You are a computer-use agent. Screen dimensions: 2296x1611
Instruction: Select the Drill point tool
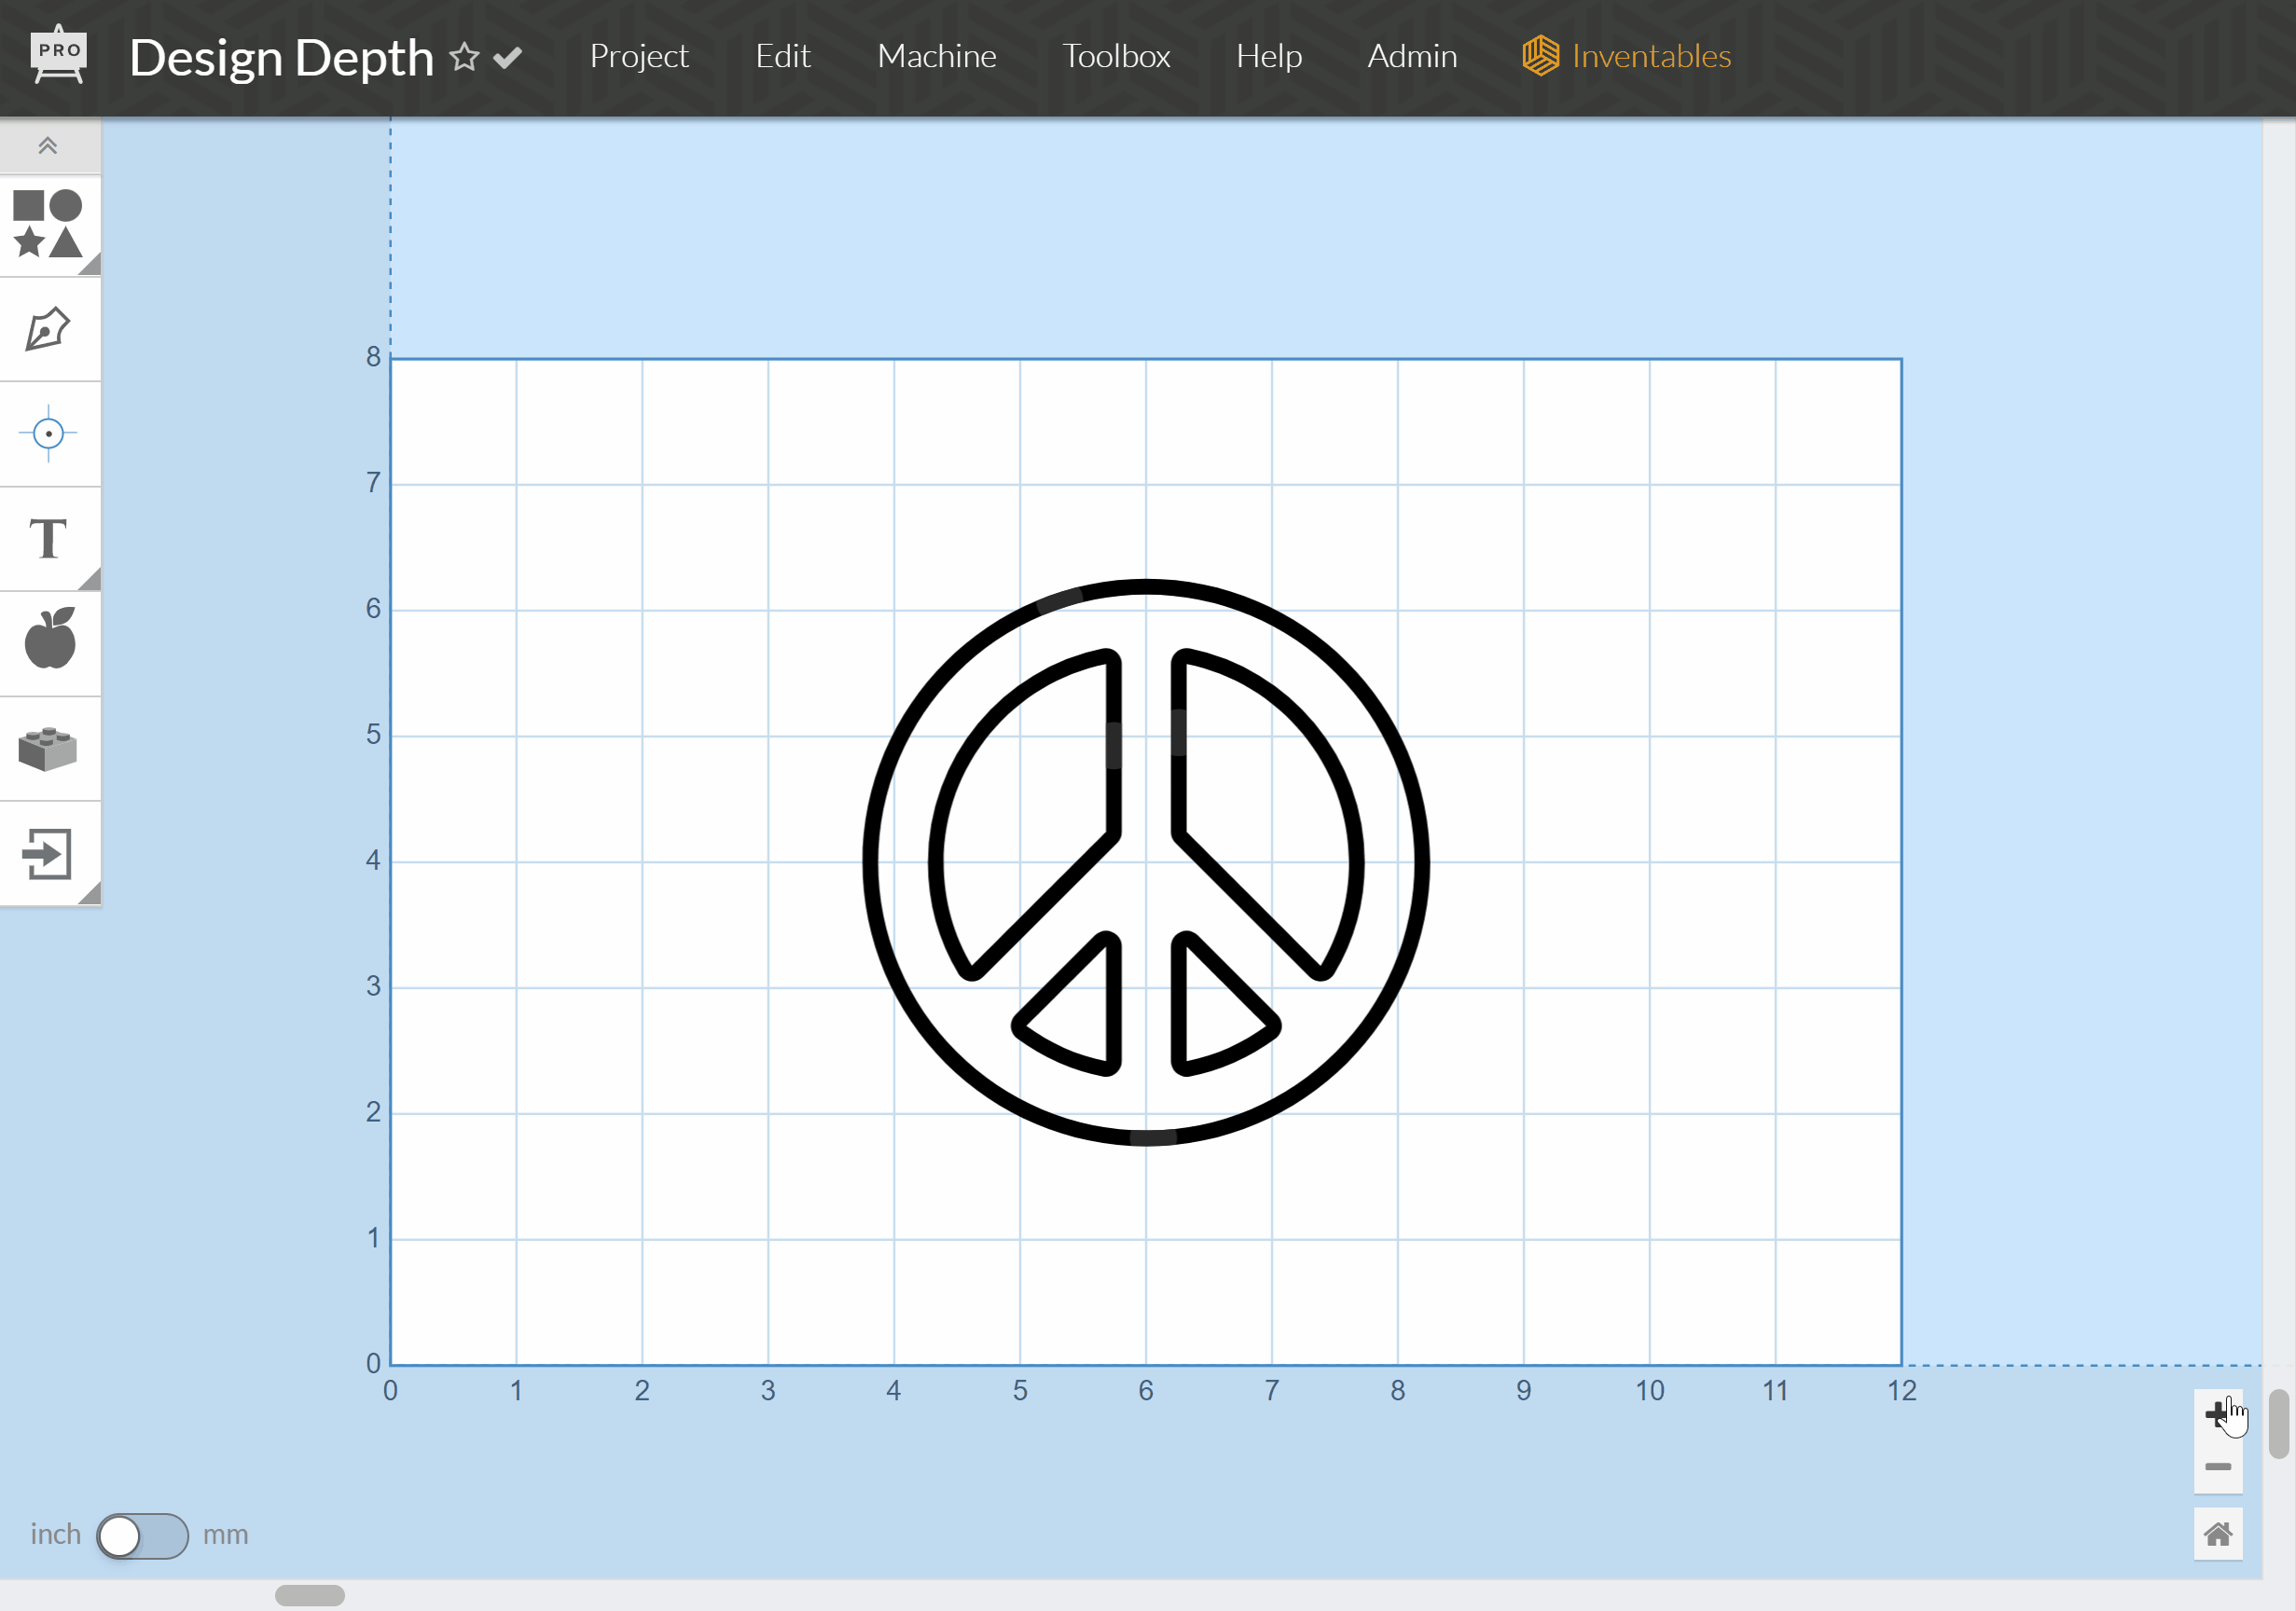48,434
